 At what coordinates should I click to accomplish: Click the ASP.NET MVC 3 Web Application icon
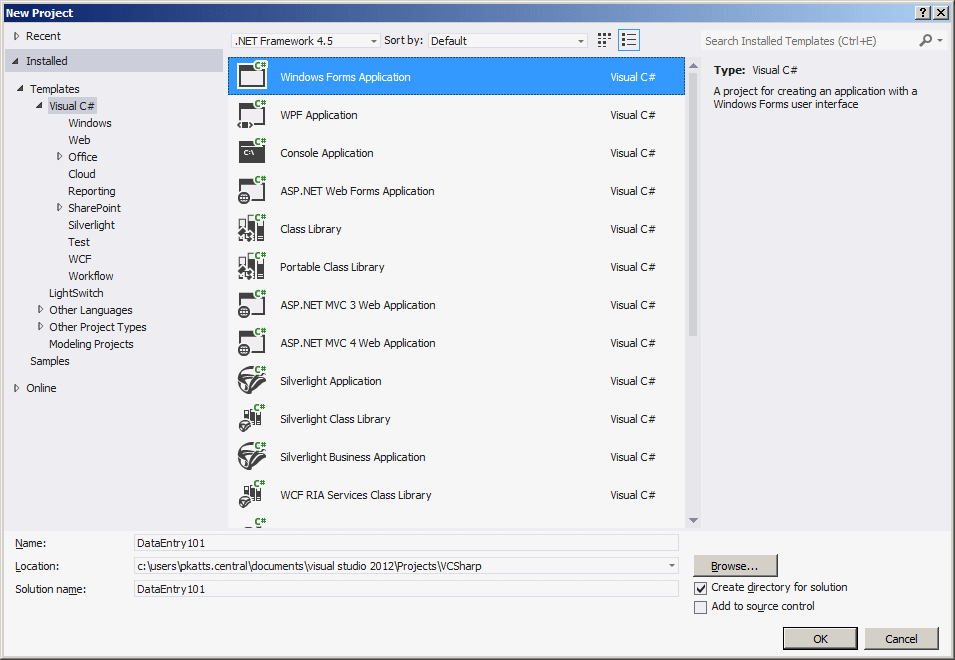click(252, 304)
